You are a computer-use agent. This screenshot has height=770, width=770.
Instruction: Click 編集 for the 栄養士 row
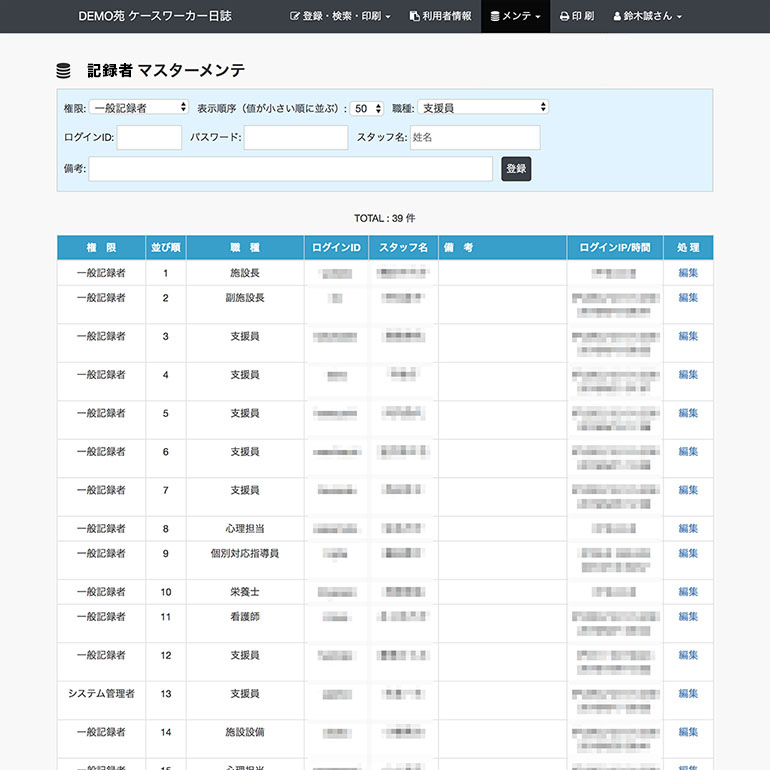(688, 592)
